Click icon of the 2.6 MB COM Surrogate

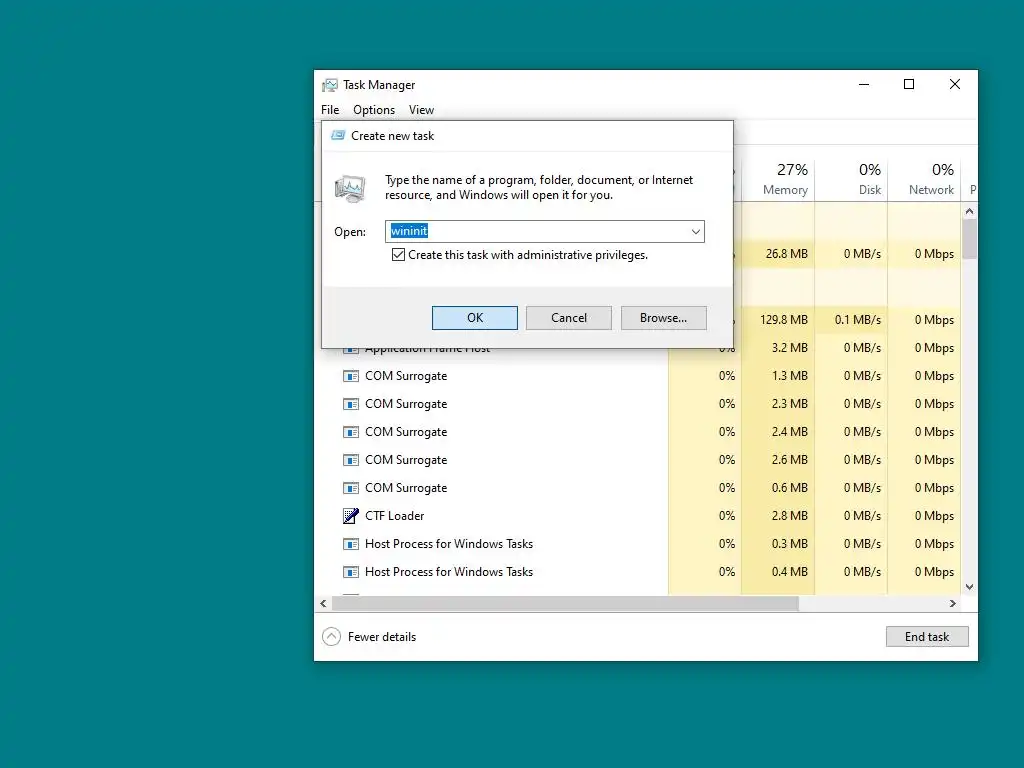351,460
